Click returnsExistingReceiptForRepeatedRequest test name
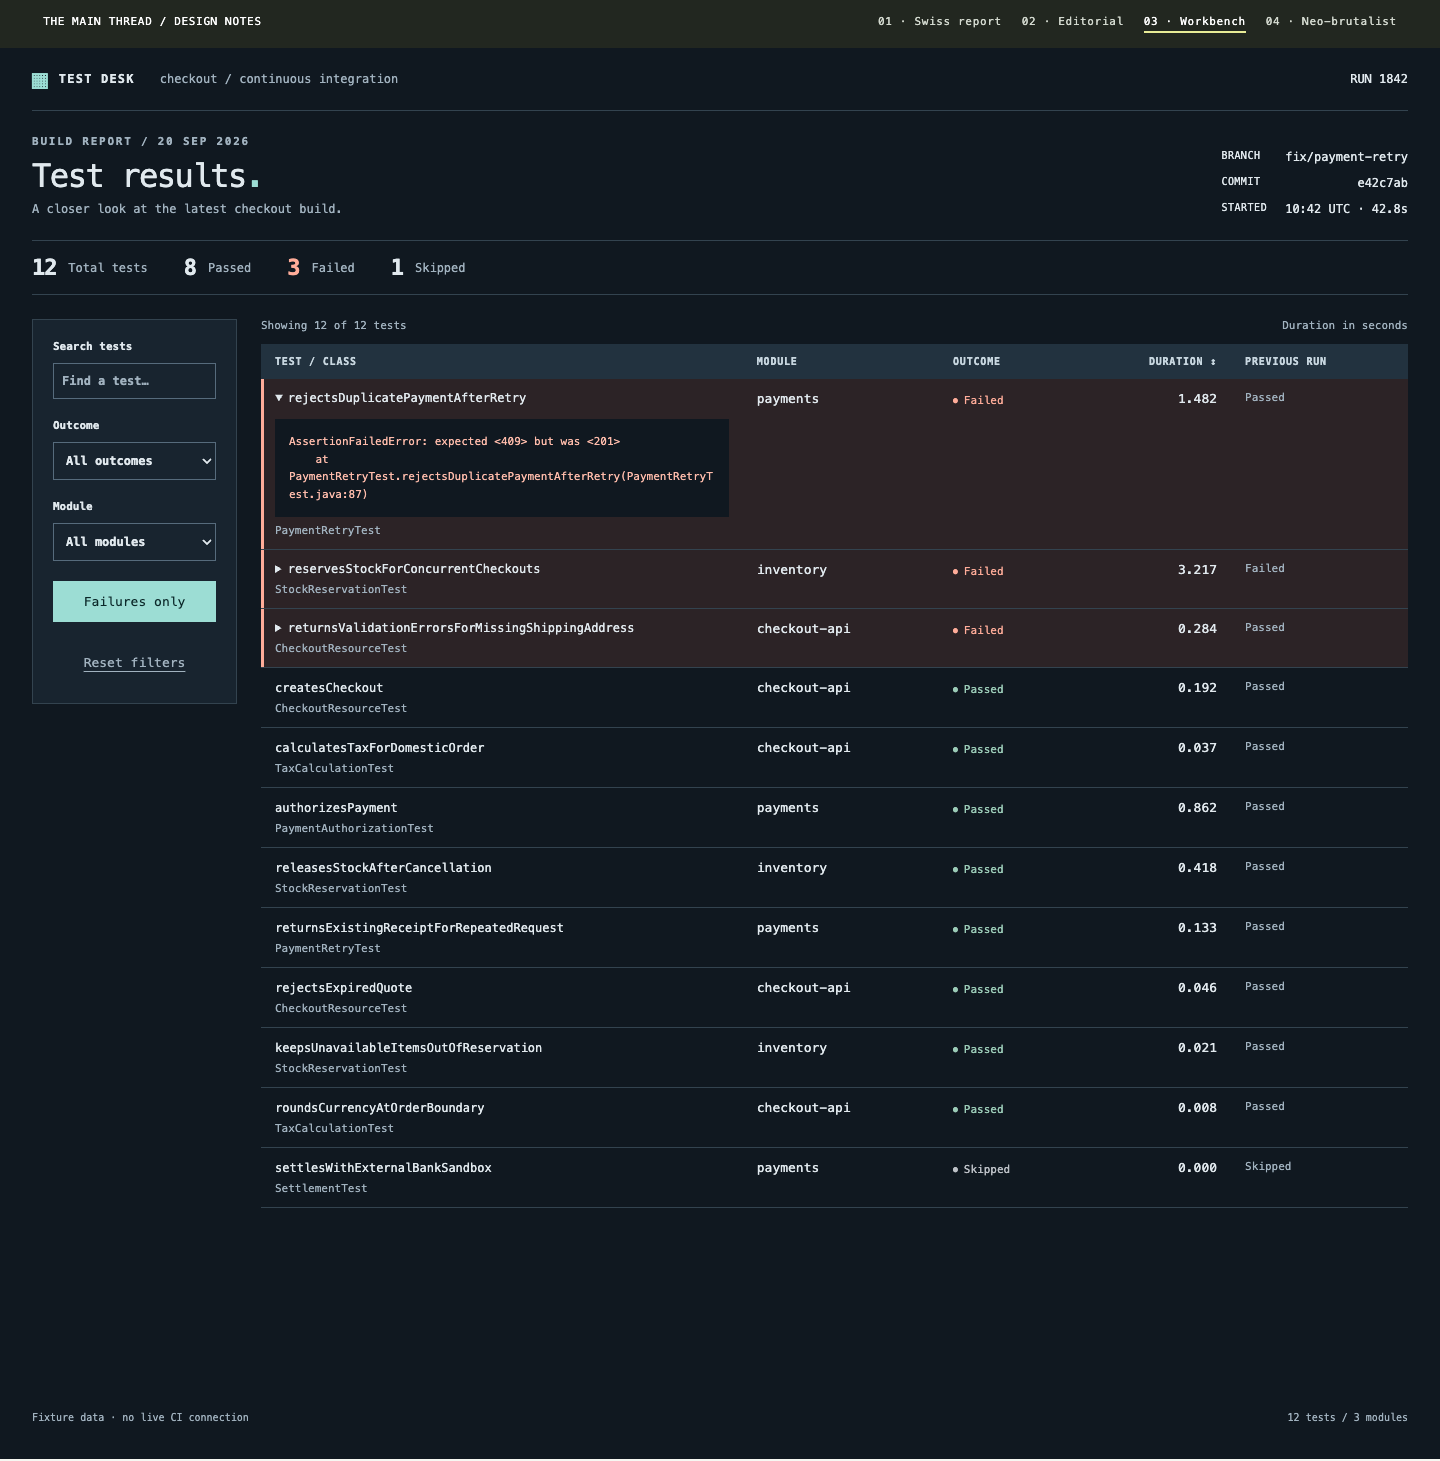This screenshot has width=1440, height=1461. point(419,928)
